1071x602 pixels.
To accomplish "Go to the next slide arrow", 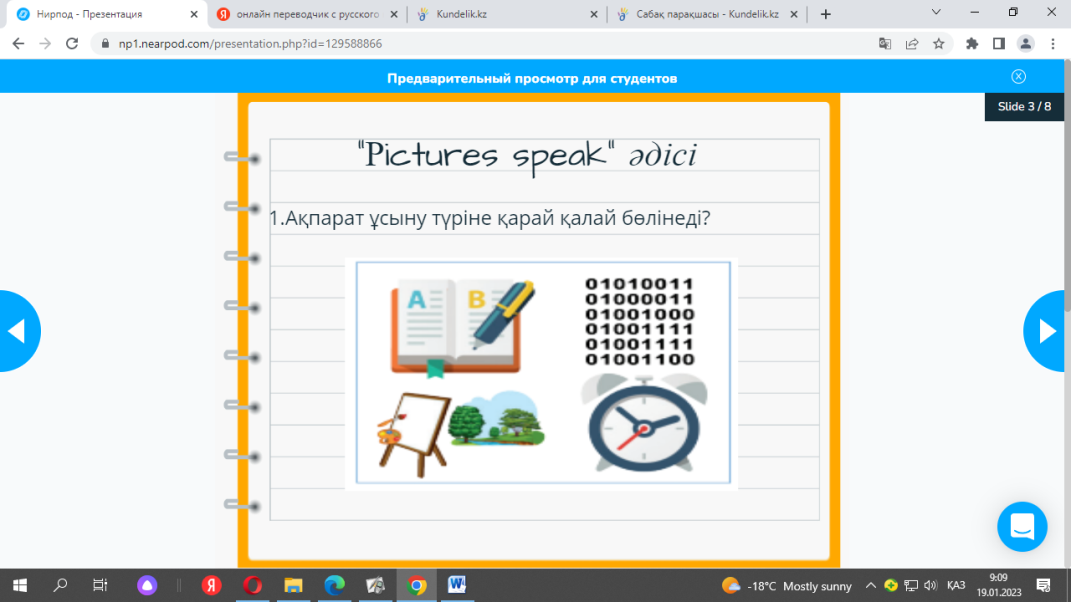I will [x=1046, y=331].
